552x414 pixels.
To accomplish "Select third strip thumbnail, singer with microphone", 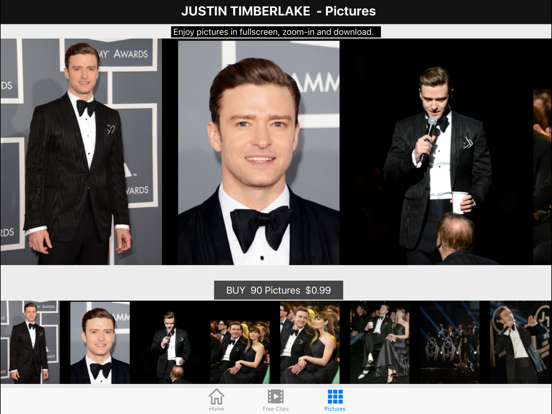I will tap(170, 342).
